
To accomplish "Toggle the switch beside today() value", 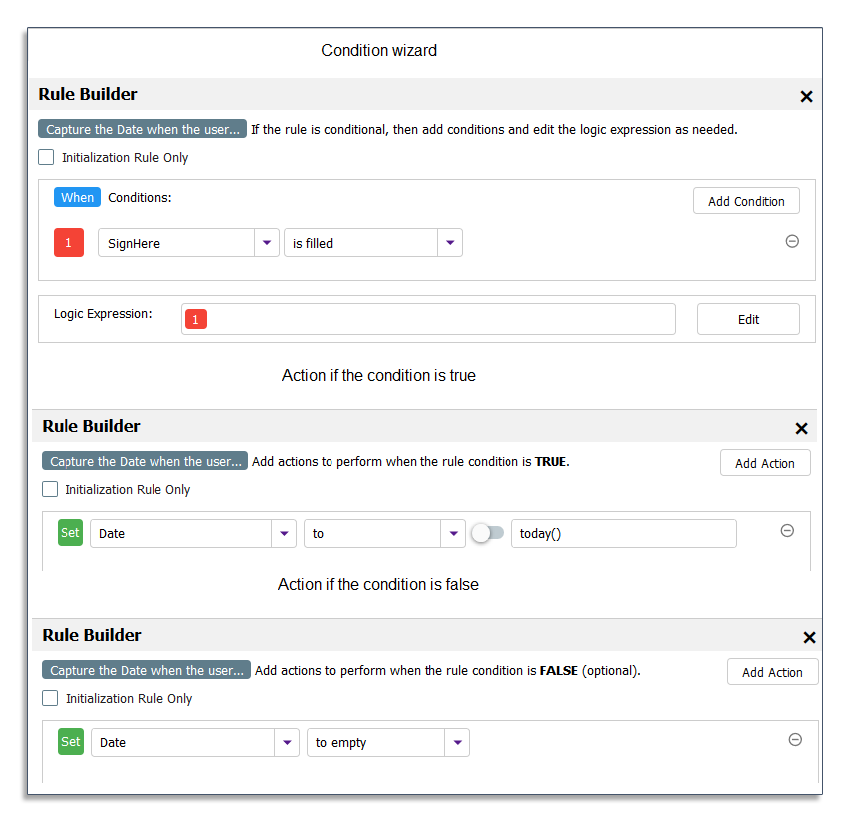I will tap(487, 533).
